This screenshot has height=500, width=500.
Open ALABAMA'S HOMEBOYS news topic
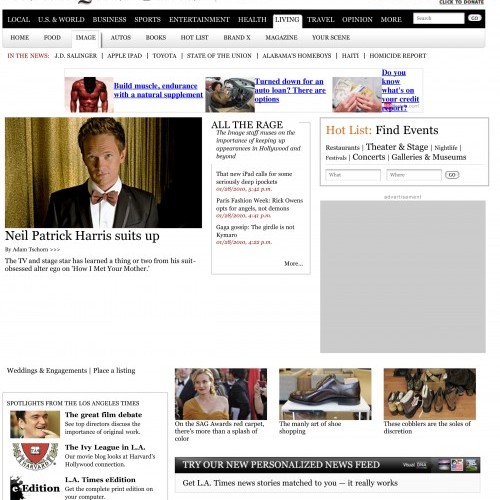coord(297,56)
